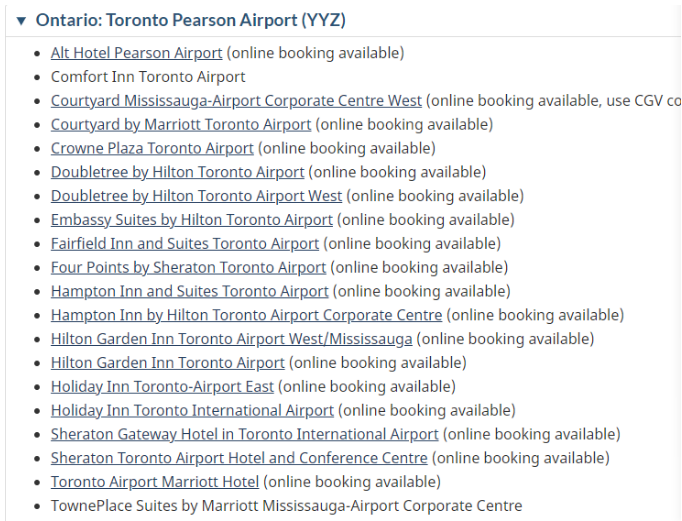Open Courtyard Mississauga-Airport Corporate Centre West link
The width and height of the screenshot is (682, 521).
coord(236,101)
